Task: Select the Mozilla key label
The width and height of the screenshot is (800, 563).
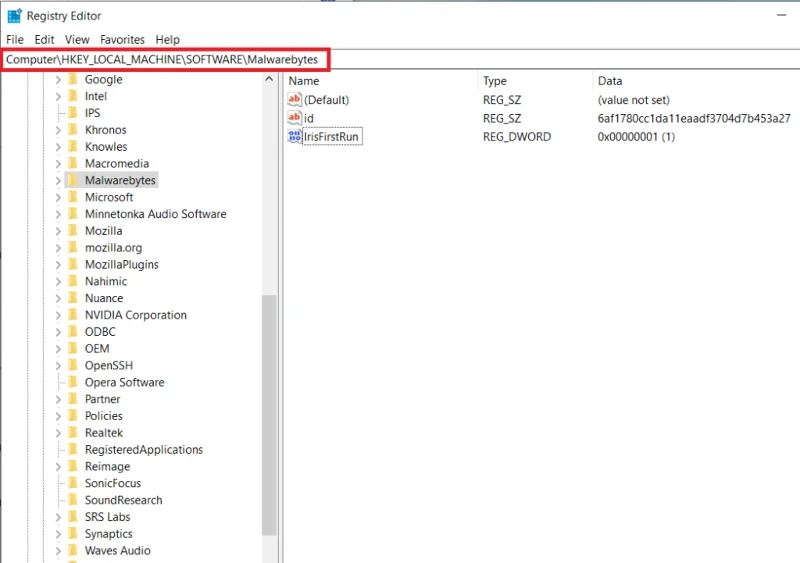Action: click(x=104, y=231)
